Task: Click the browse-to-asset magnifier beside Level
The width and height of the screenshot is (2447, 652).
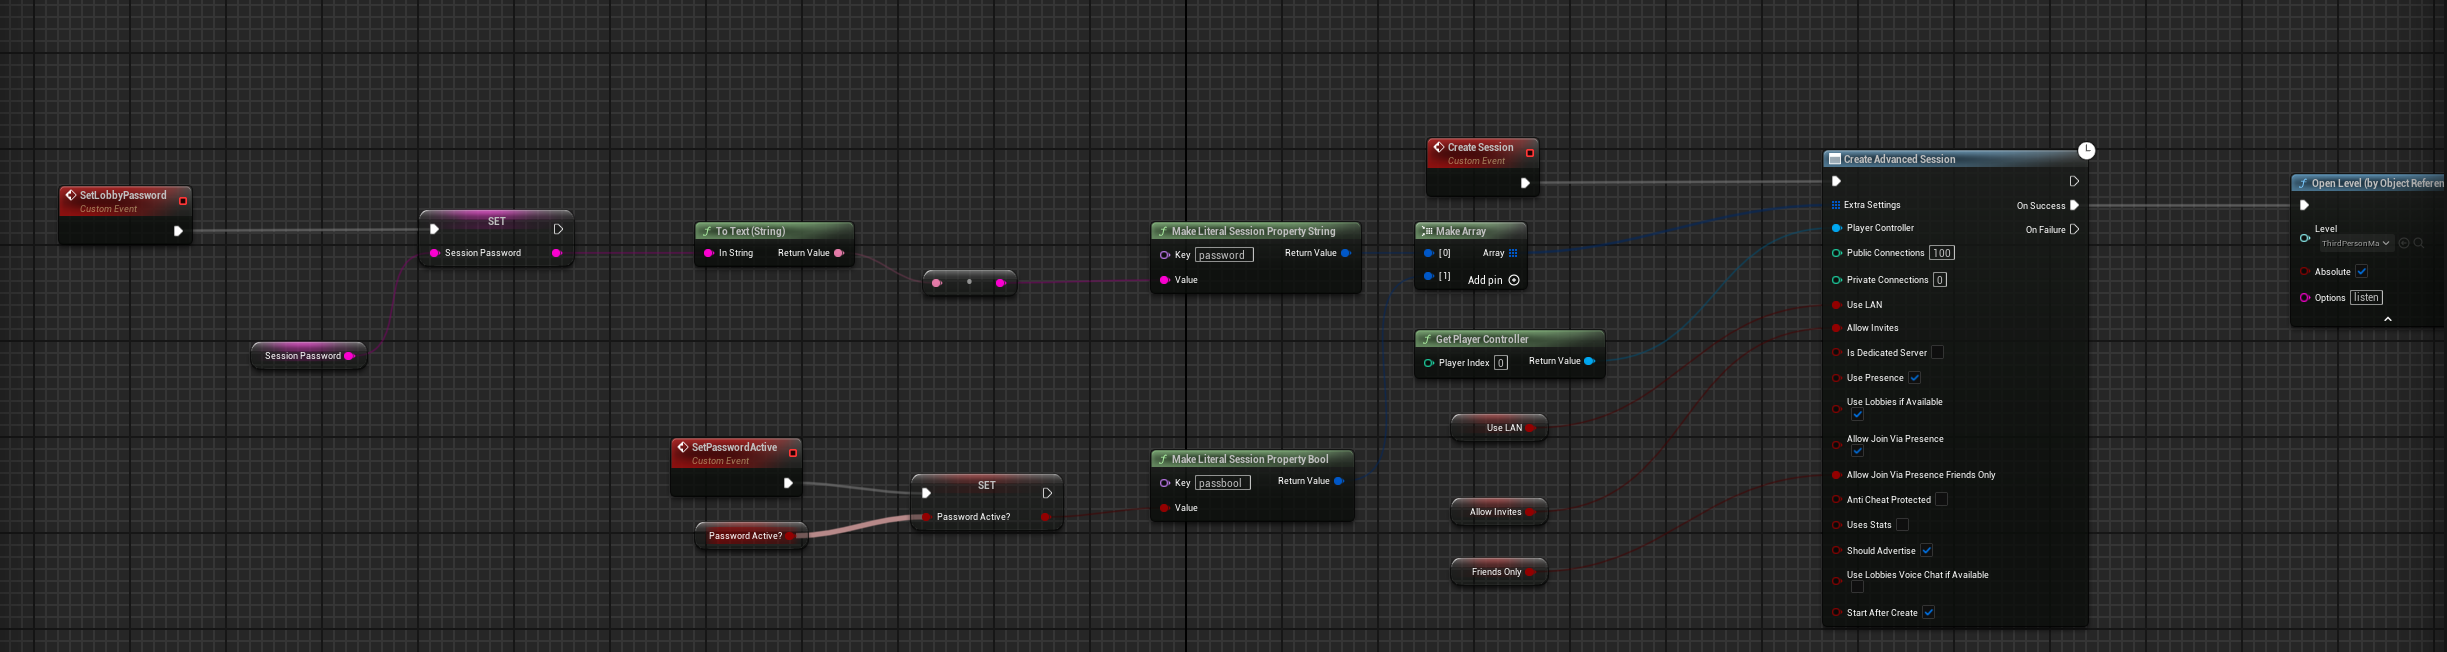Action: pyautogui.click(x=2419, y=243)
